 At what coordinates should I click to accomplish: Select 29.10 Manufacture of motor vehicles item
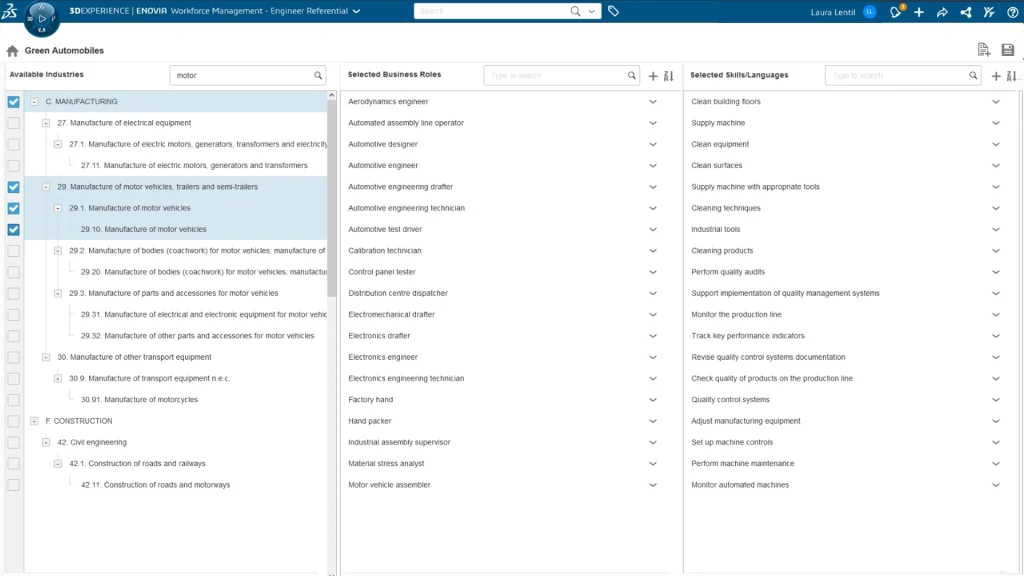(x=144, y=230)
